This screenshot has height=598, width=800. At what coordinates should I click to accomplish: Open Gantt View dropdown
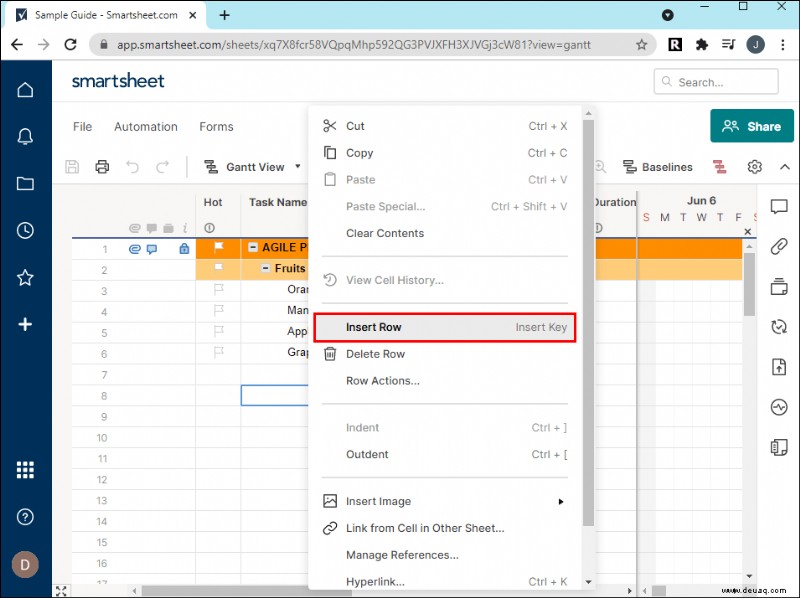[253, 167]
